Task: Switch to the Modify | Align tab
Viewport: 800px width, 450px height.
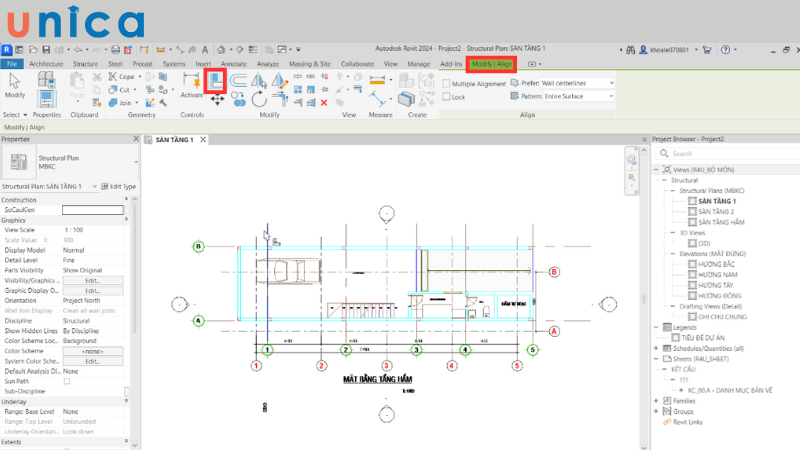Action: pyautogui.click(x=491, y=64)
